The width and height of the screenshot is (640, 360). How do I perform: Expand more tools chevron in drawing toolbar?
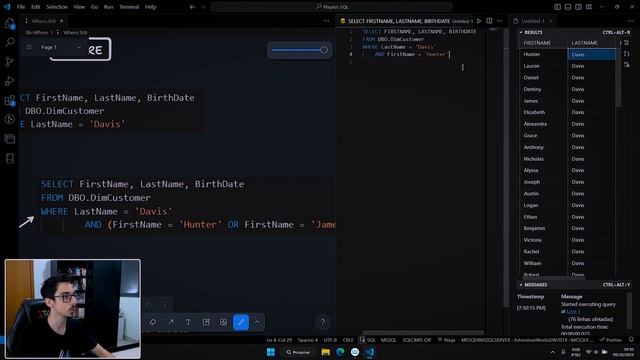coord(257,322)
